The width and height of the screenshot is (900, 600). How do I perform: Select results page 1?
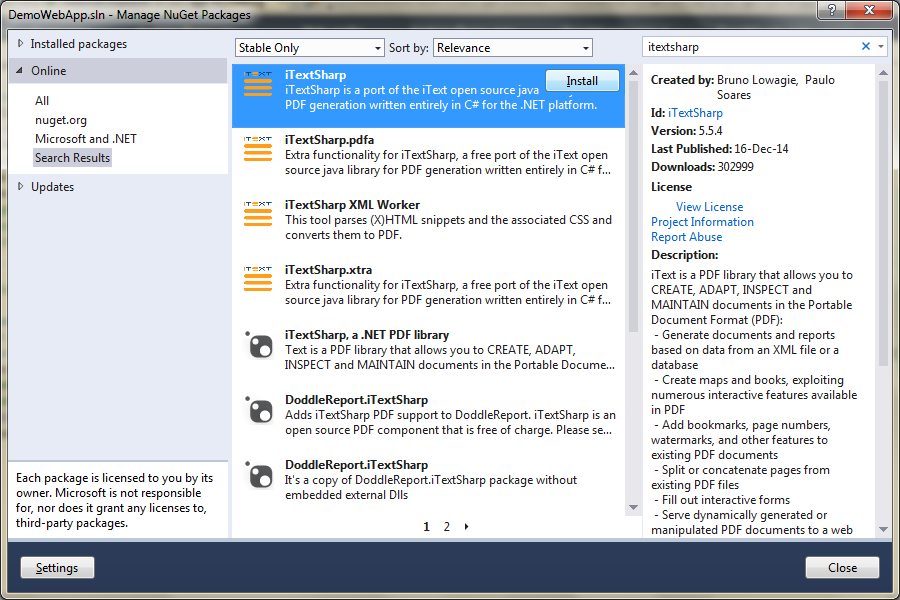click(x=426, y=527)
